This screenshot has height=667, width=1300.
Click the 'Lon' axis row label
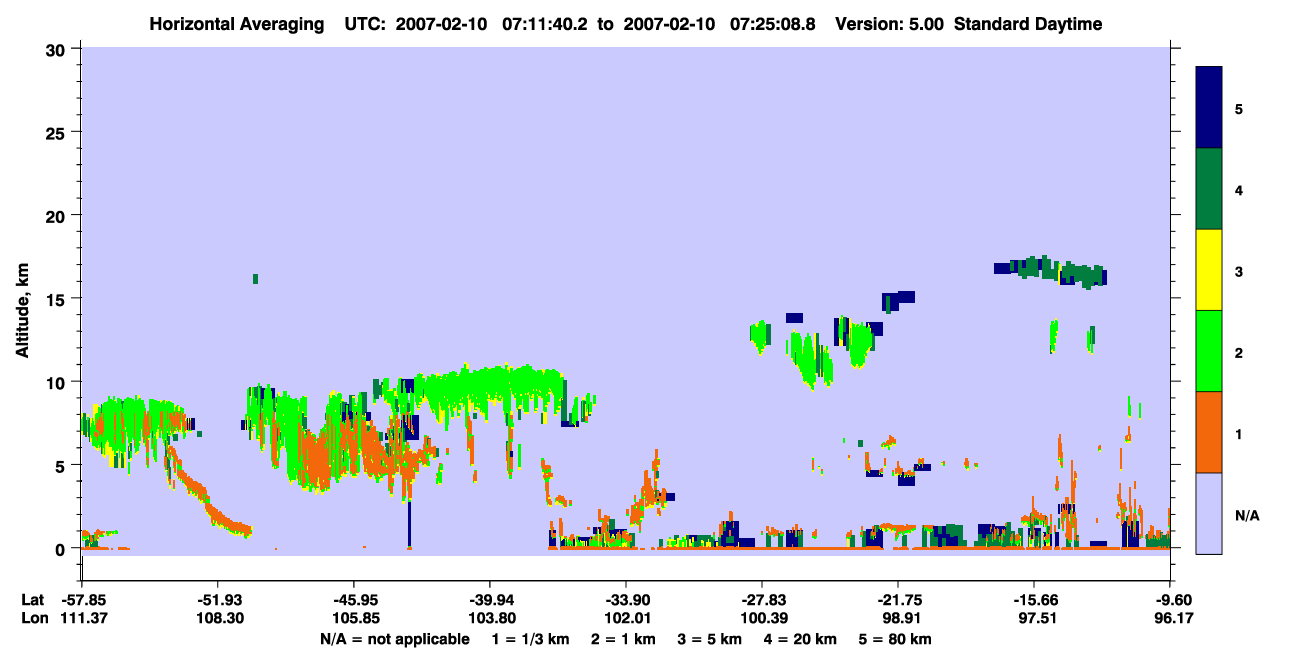click(x=34, y=618)
